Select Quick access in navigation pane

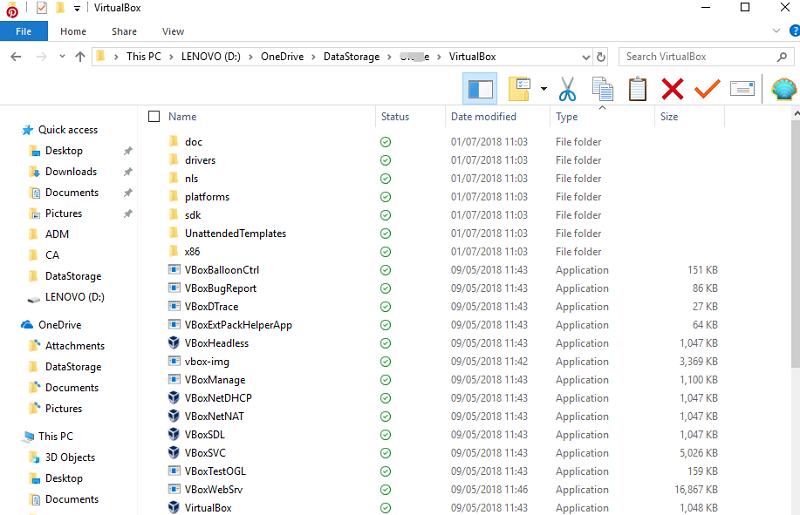point(68,130)
